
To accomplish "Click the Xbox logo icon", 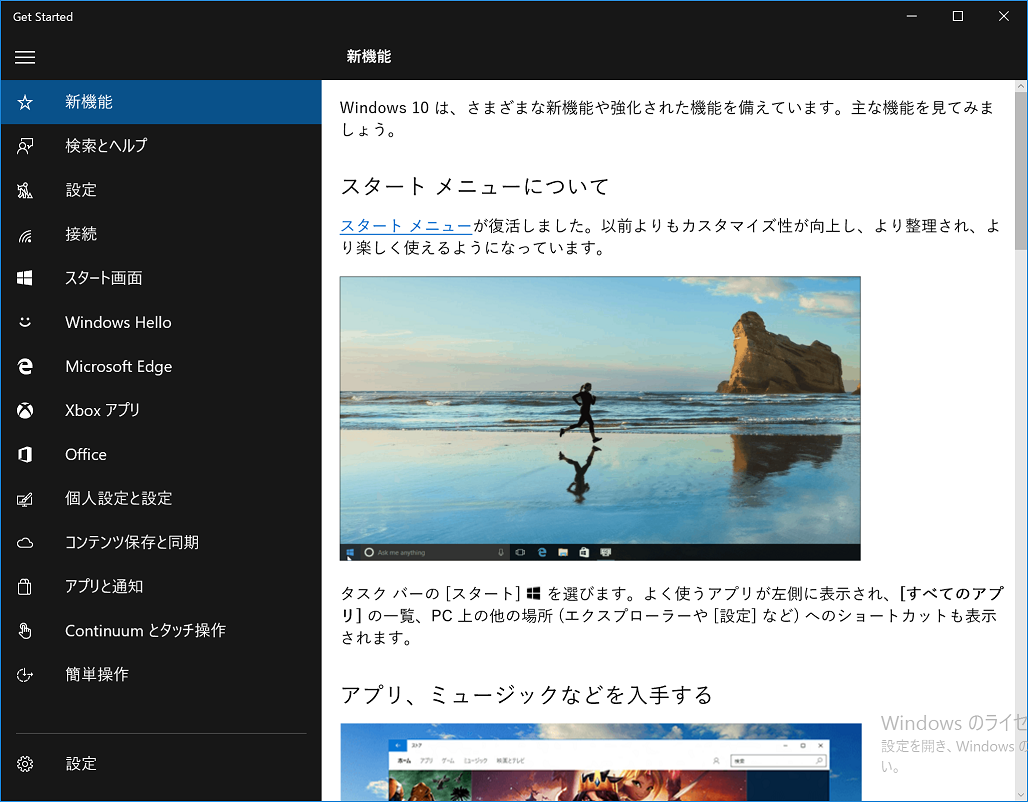I will [25, 411].
